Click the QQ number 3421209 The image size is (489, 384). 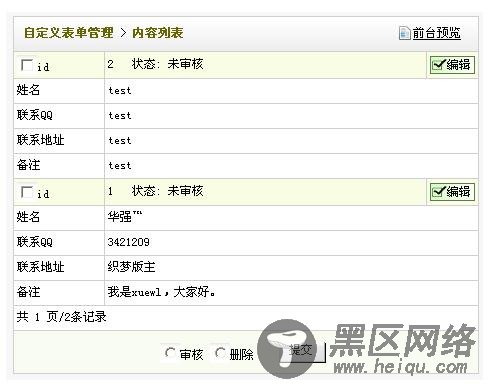tap(129, 242)
